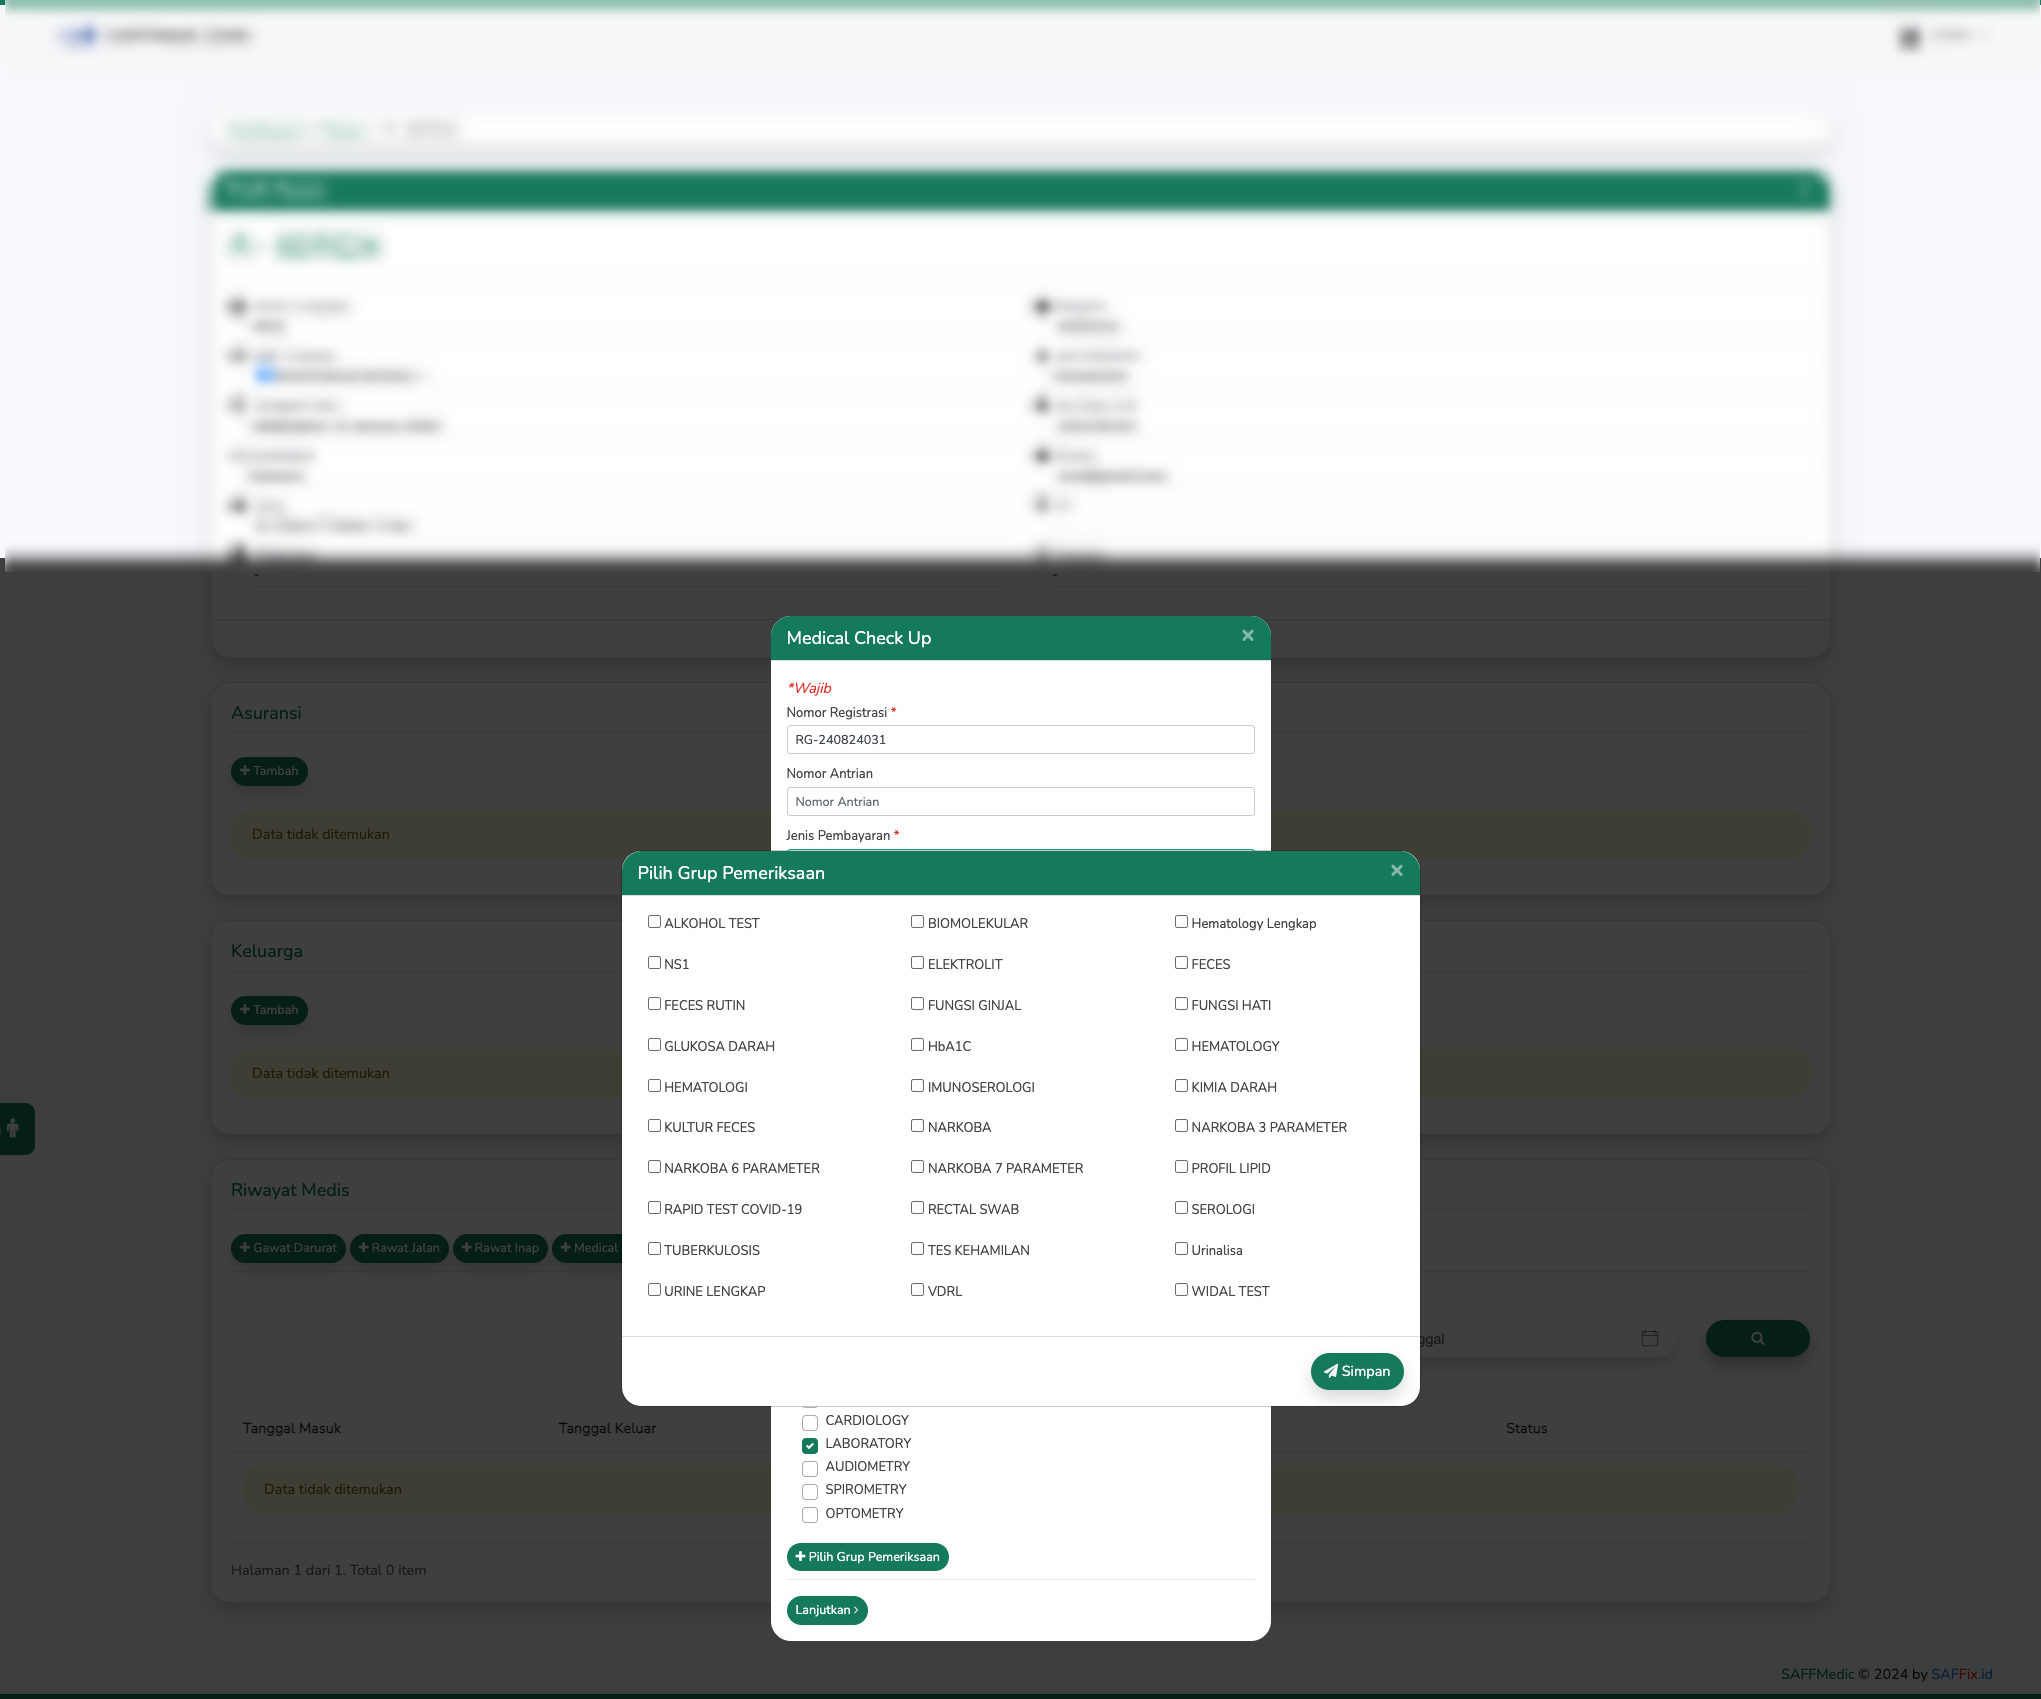The width and height of the screenshot is (2041, 1699).
Task: Uncheck the LABORATORY checkbox
Action: [x=810, y=1445]
